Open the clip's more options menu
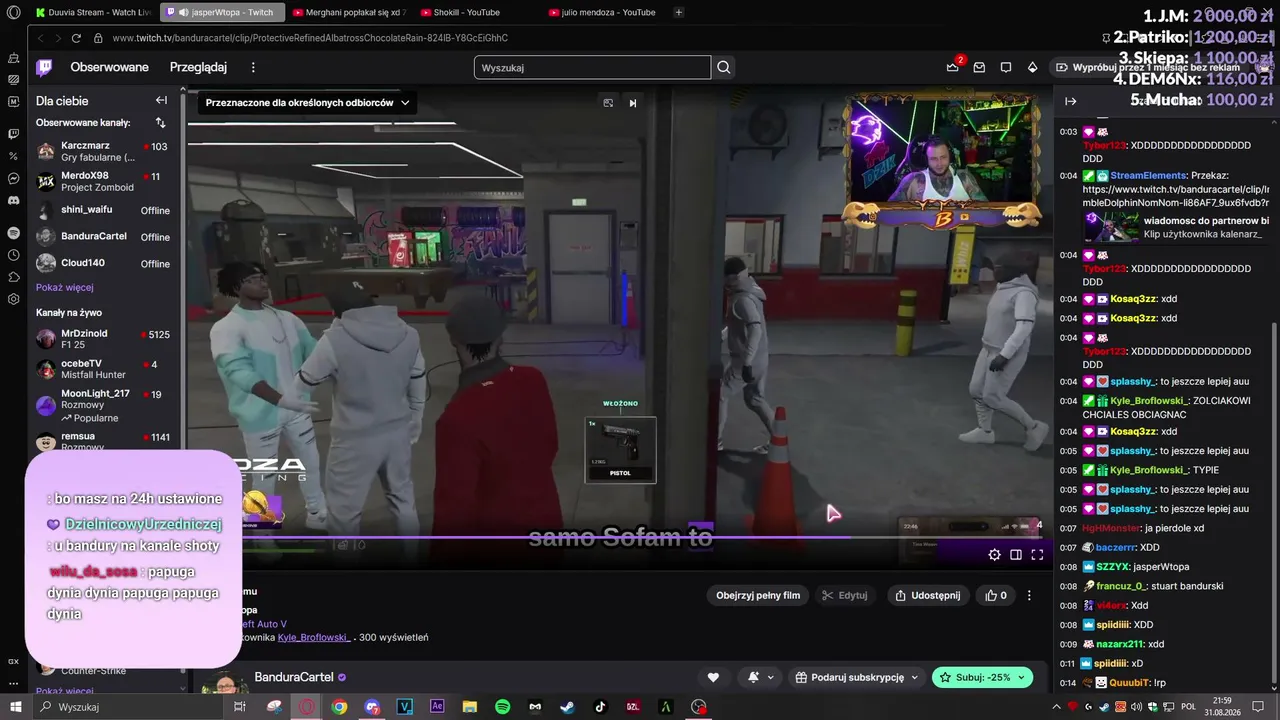This screenshot has height=720, width=1280. [1029, 595]
